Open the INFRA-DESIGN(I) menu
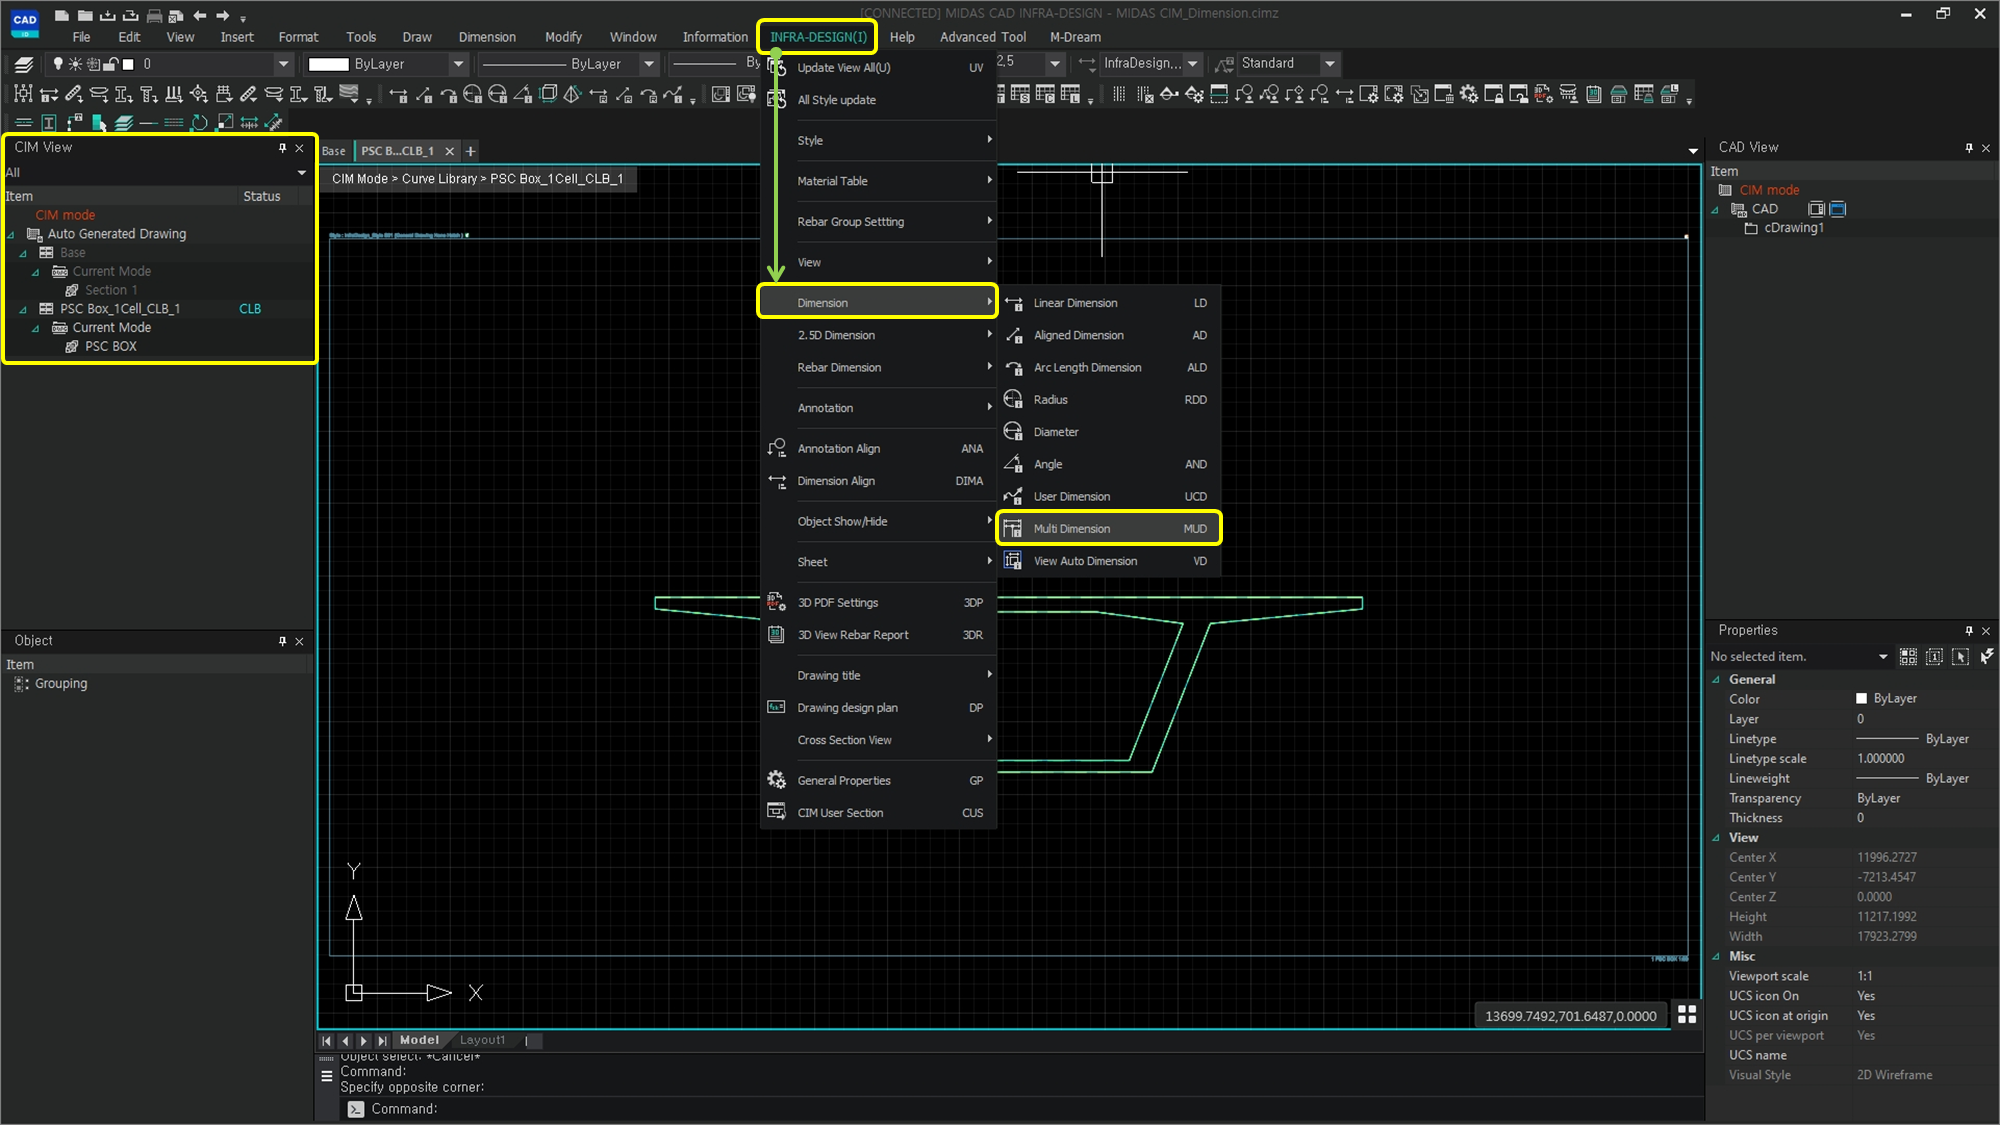Image resolution: width=2000 pixels, height=1125 pixels. point(818,37)
